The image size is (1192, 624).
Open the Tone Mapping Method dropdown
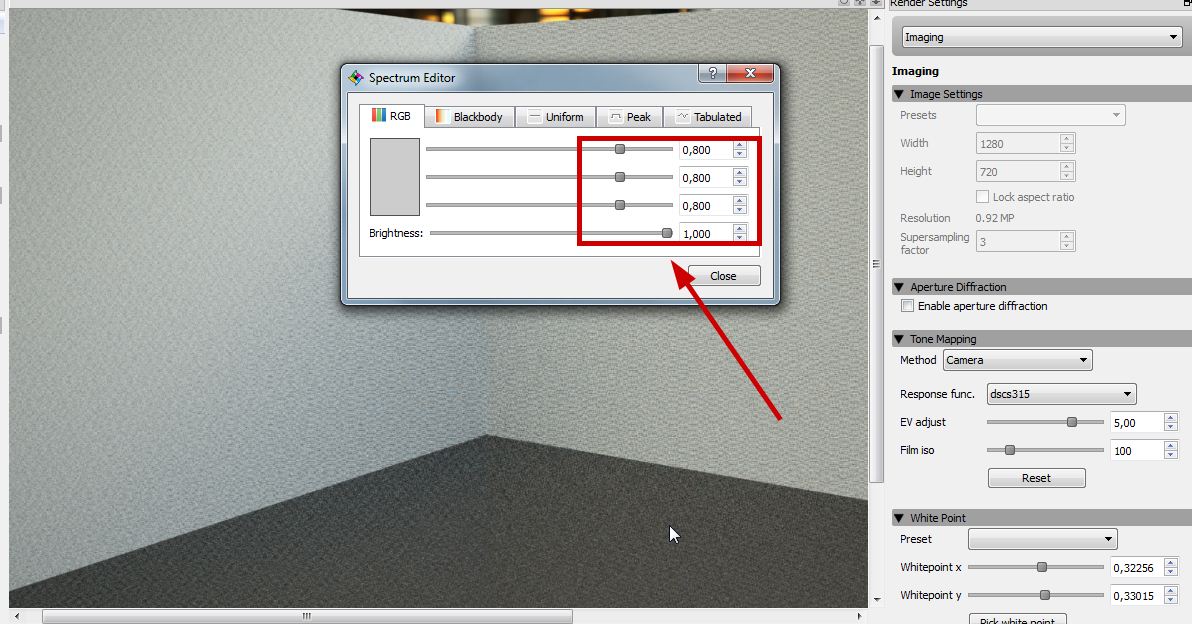(1017, 360)
